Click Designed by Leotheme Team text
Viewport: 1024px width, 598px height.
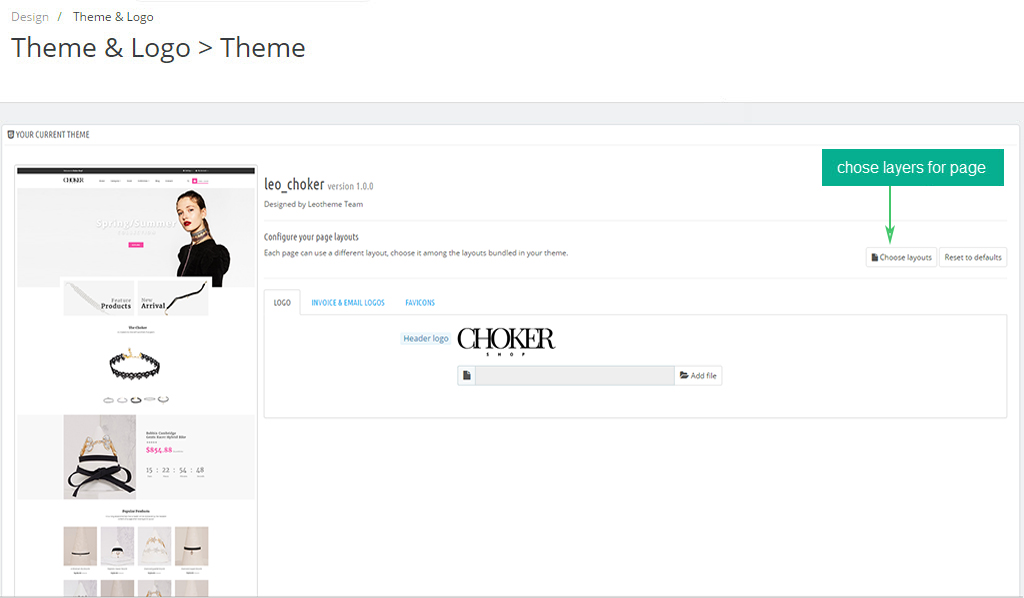point(313,204)
